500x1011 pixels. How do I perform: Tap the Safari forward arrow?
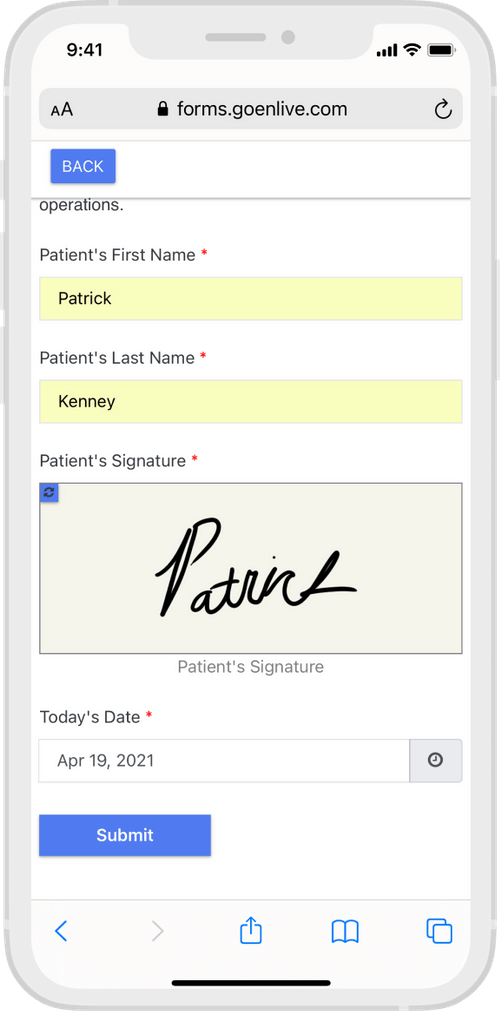point(157,930)
